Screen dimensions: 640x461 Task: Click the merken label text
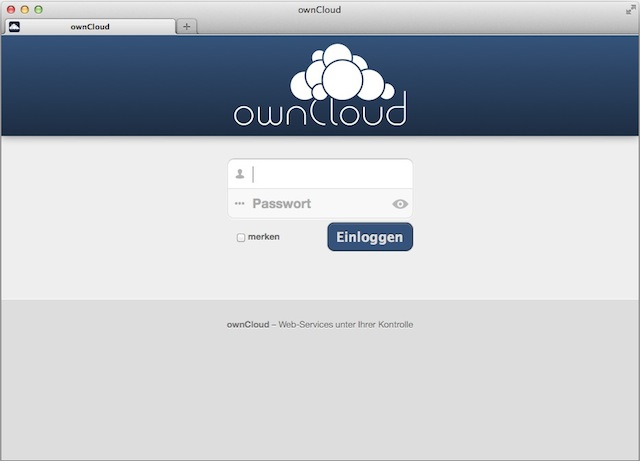click(264, 237)
